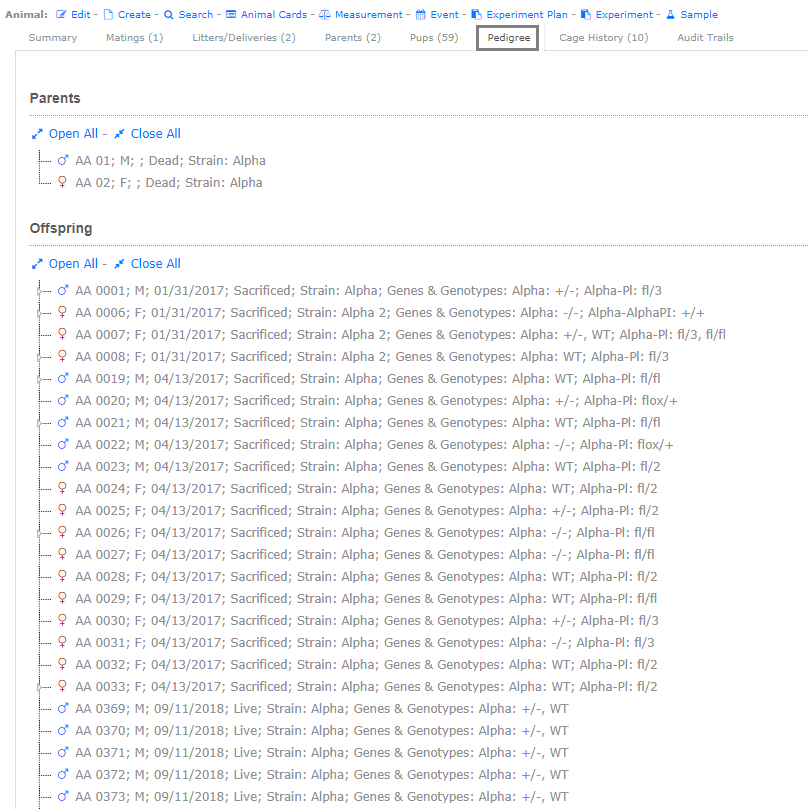Screen dimensions: 808x809
Task: Click the Experiment Plan clipboard icon
Action: 476,14
